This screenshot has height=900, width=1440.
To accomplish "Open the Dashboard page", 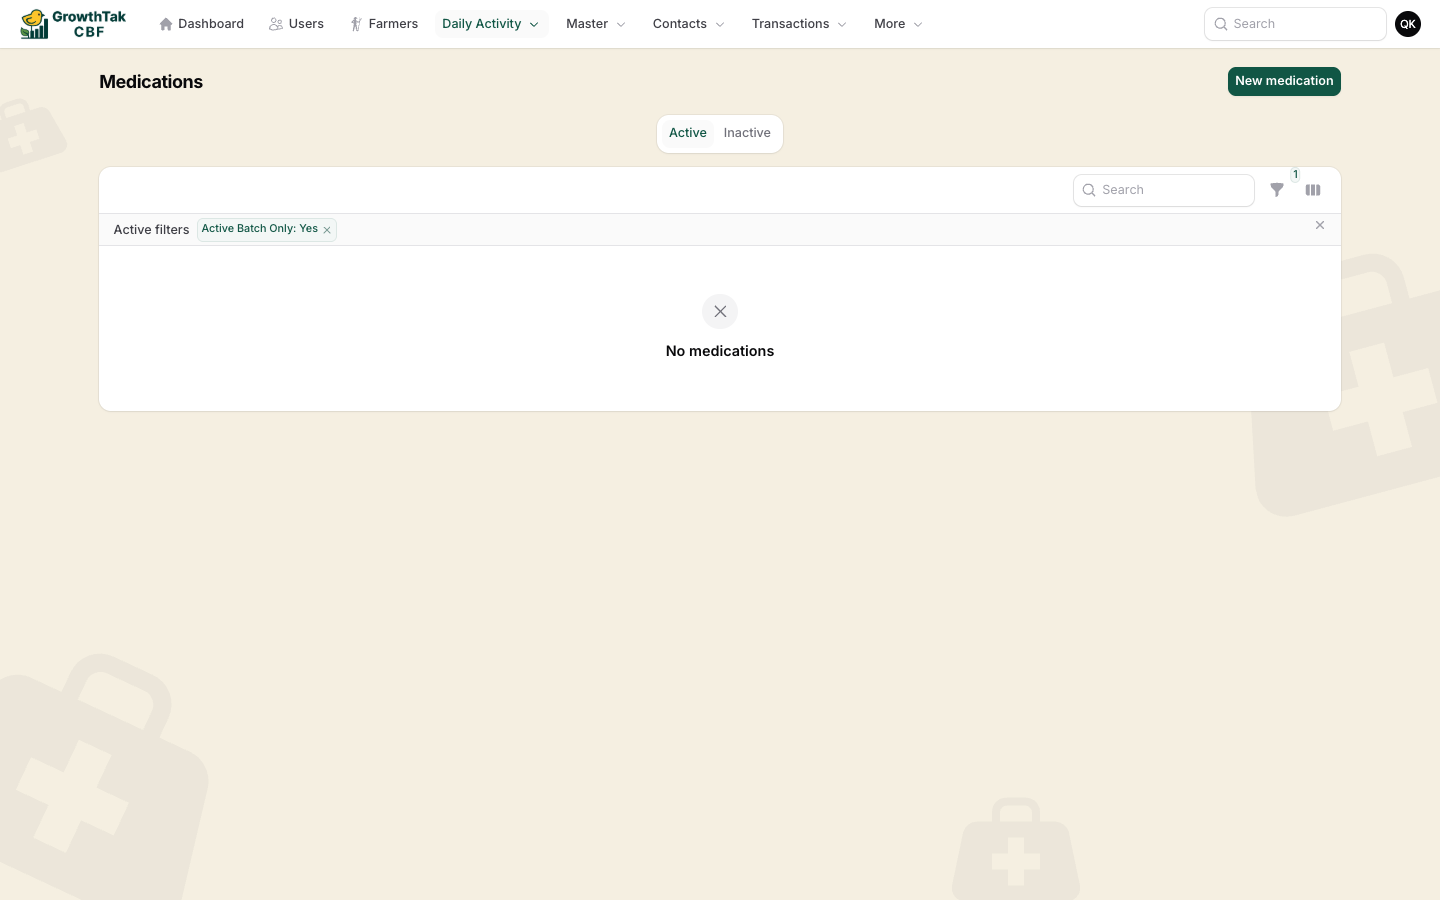I will coord(201,24).
